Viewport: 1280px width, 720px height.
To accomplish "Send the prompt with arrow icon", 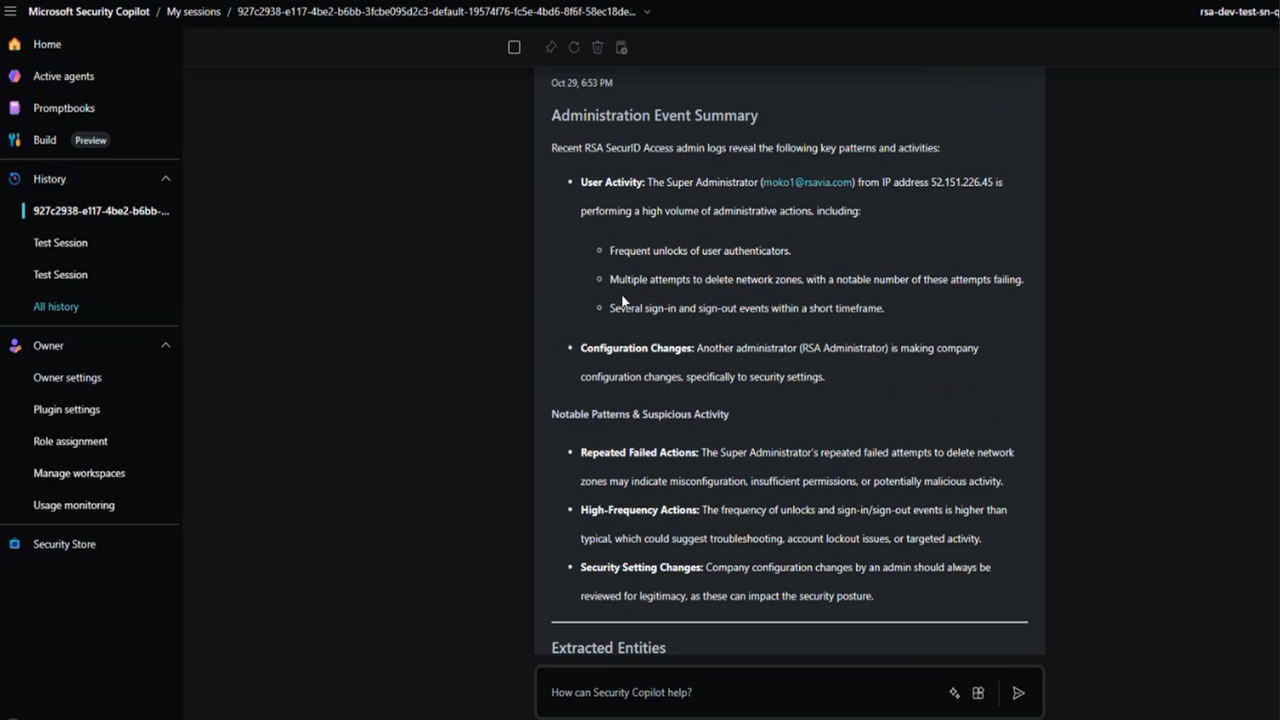I will click(1018, 693).
